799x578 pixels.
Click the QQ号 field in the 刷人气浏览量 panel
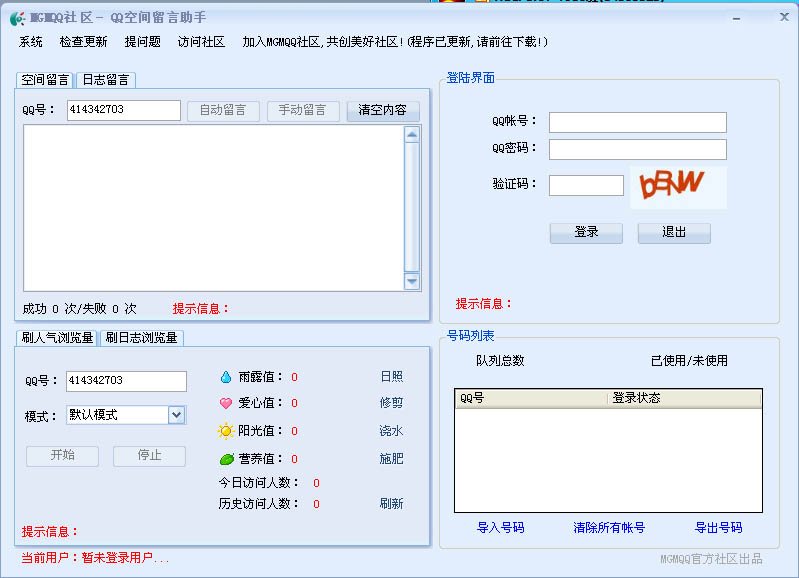(x=126, y=381)
